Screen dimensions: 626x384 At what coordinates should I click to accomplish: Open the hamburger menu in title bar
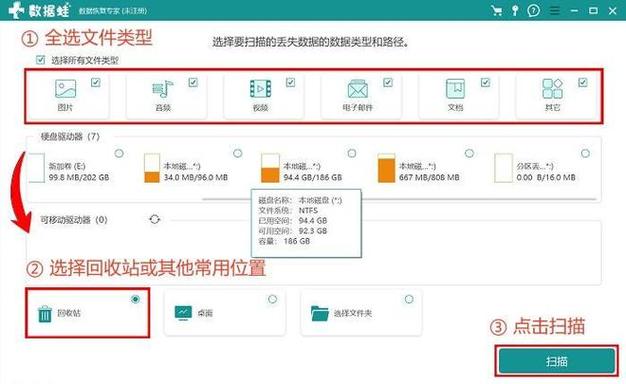click(555, 11)
